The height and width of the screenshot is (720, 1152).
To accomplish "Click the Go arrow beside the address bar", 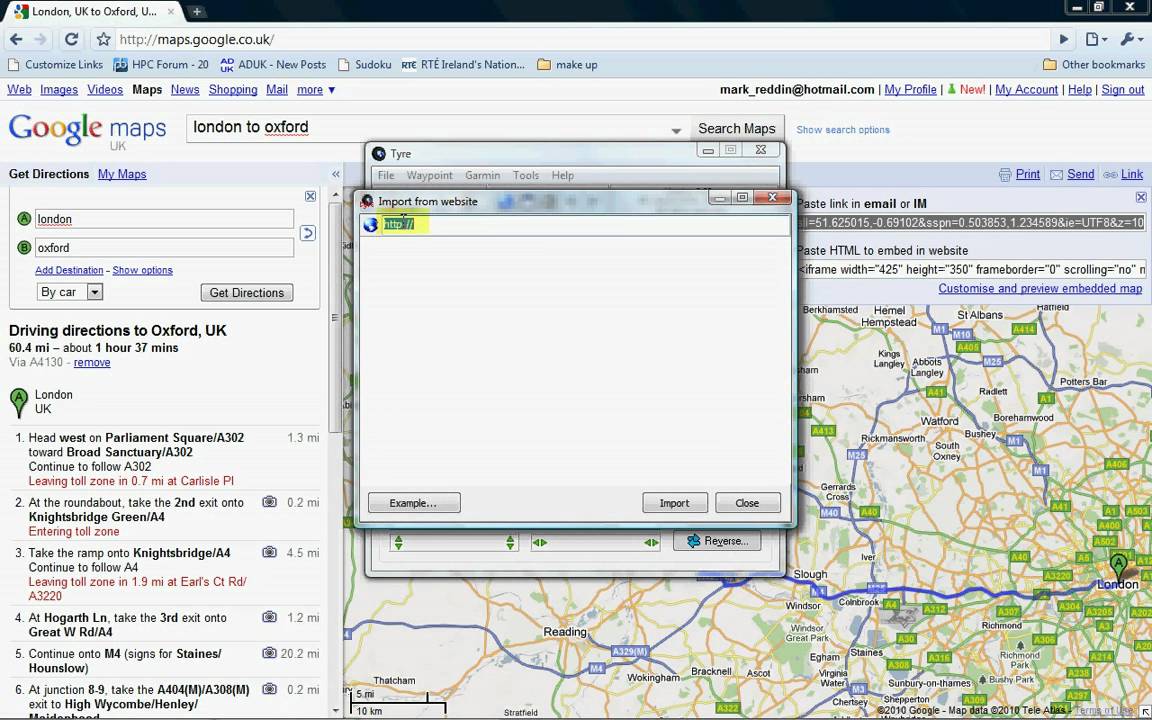I will click(x=1063, y=40).
